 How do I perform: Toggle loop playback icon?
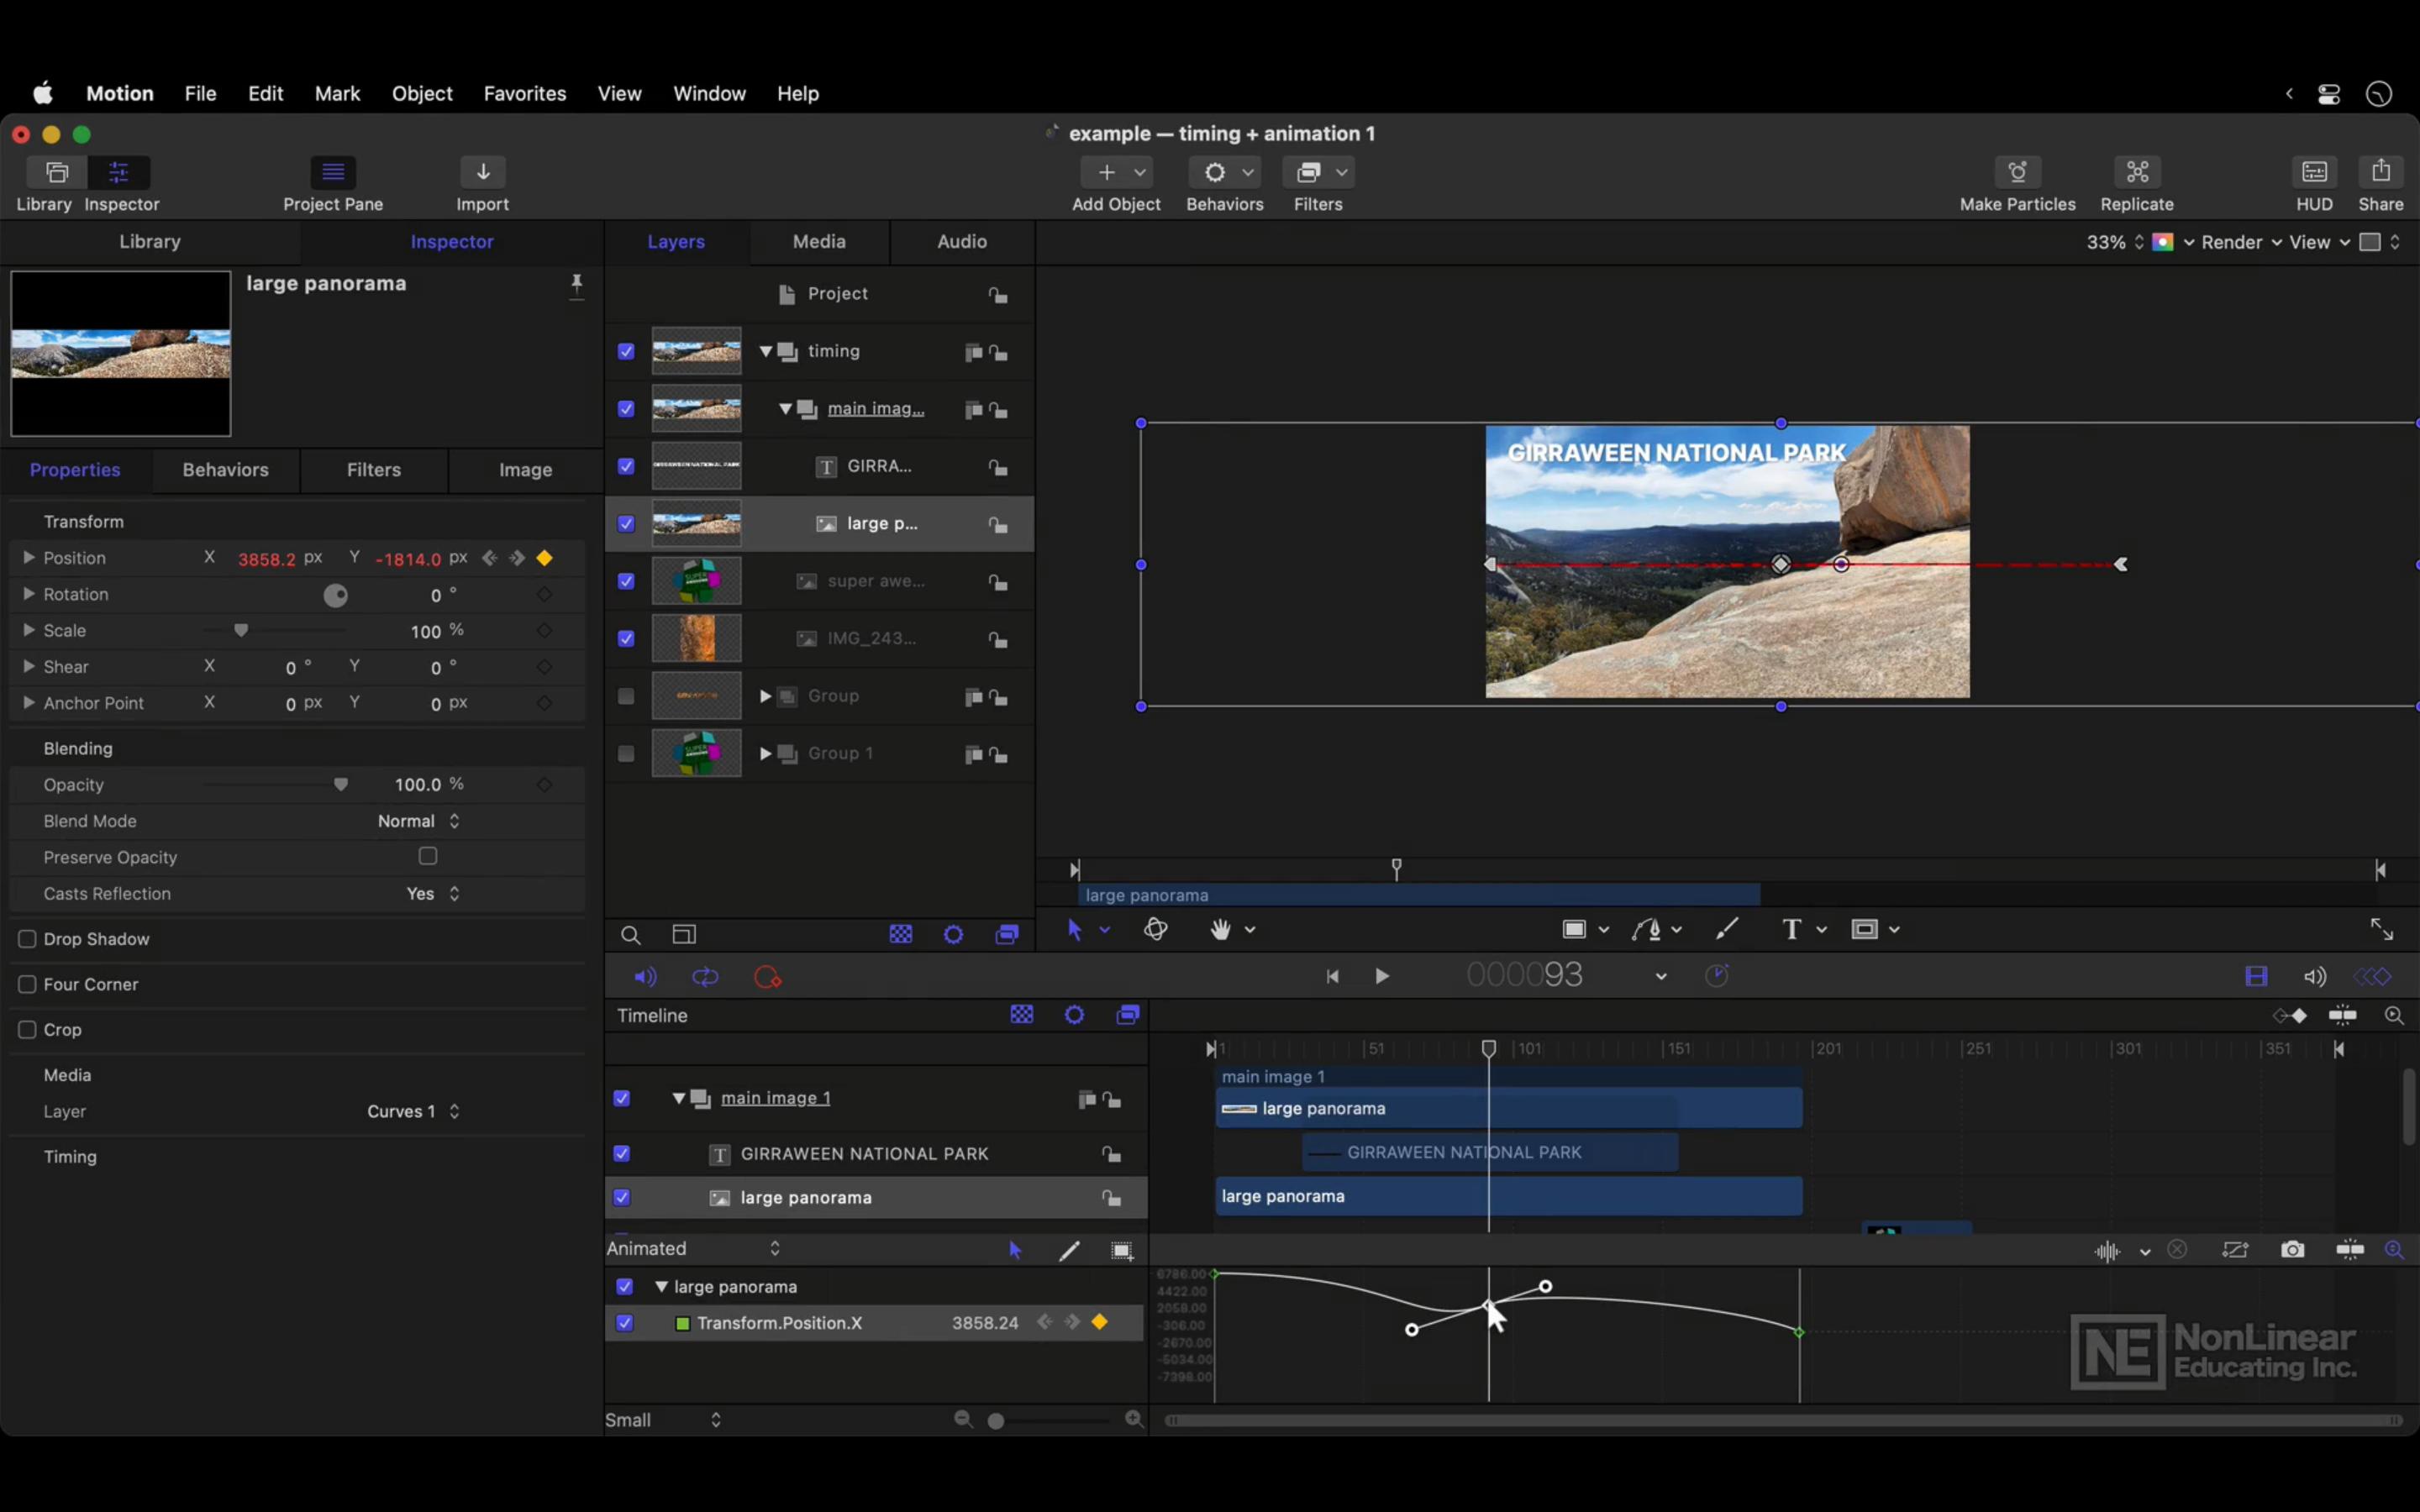click(x=705, y=977)
